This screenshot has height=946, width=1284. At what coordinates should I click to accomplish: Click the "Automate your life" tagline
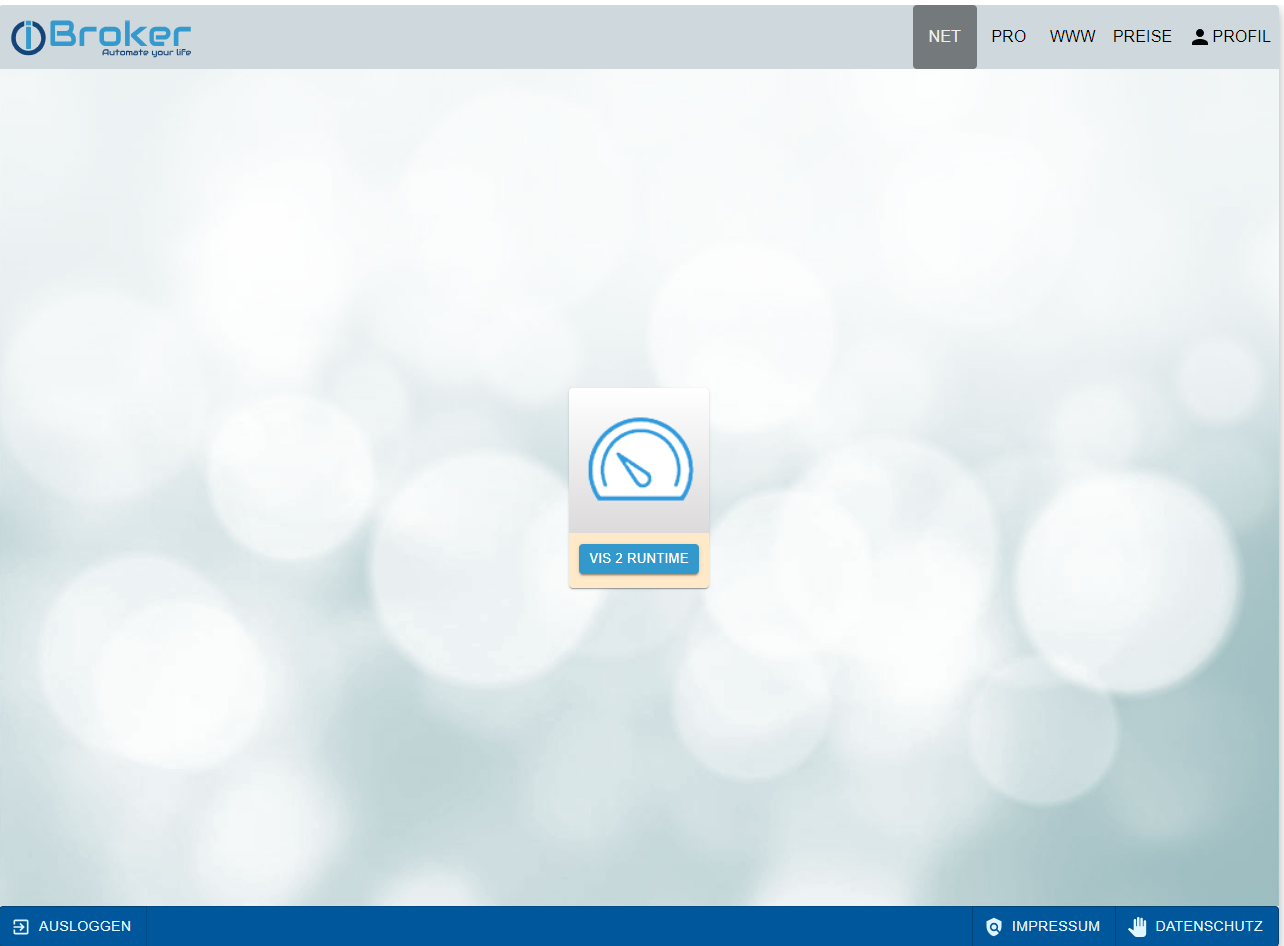point(146,53)
